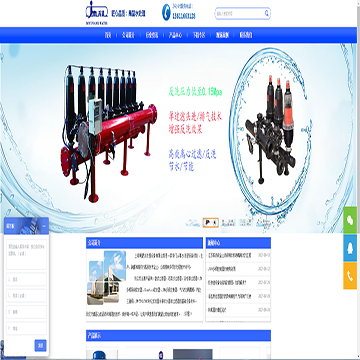
Task: Focus the last field in message widget
Action: (x=26, y=328)
